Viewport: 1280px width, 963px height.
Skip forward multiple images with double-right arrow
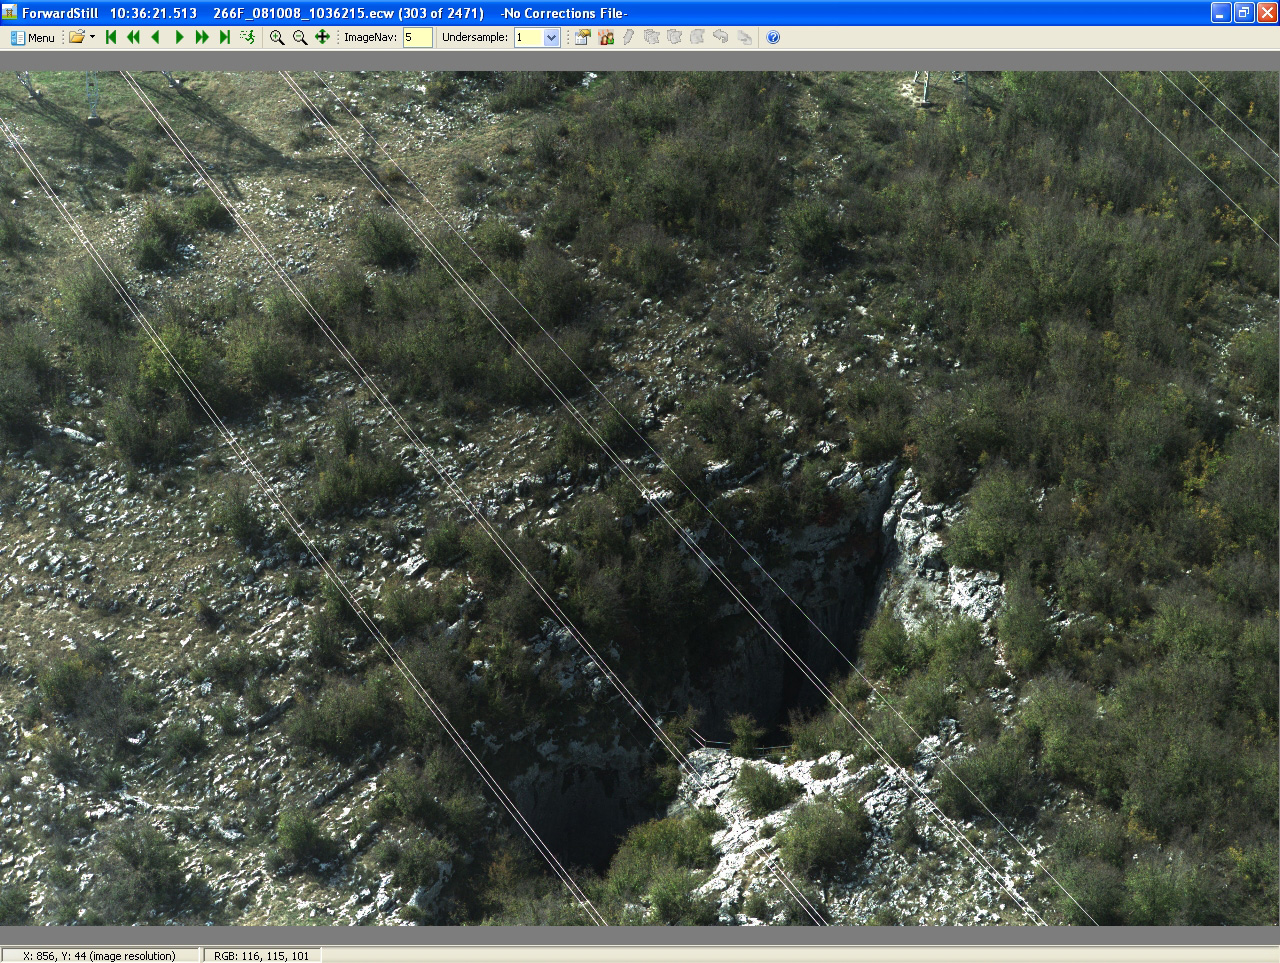pyautogui.click(x=202, y=37)
